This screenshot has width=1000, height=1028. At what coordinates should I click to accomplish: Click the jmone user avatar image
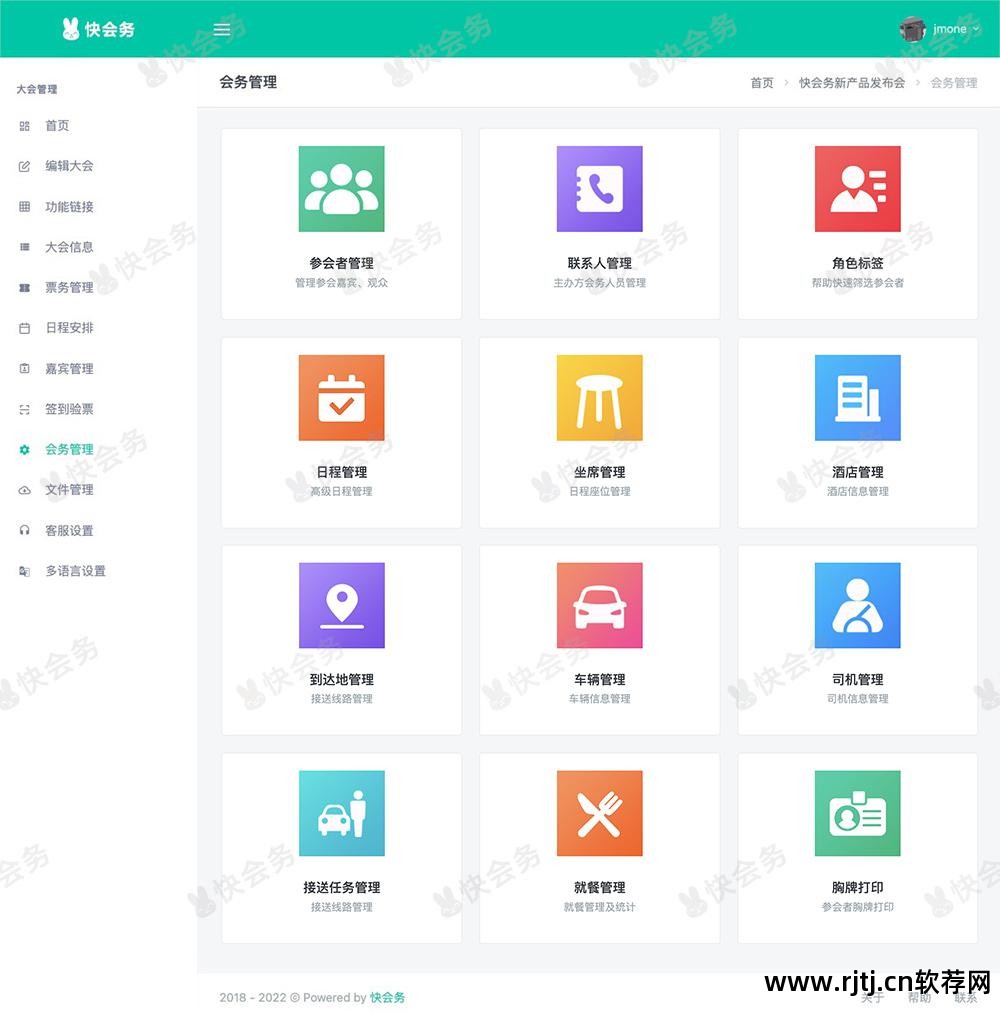point(912,29)
